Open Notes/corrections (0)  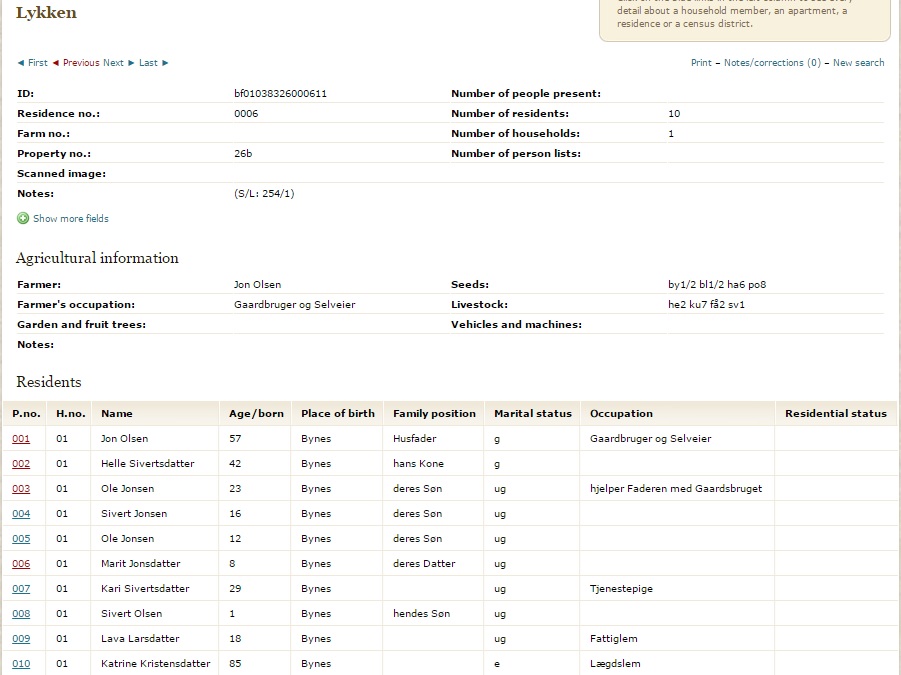point(772,63)
